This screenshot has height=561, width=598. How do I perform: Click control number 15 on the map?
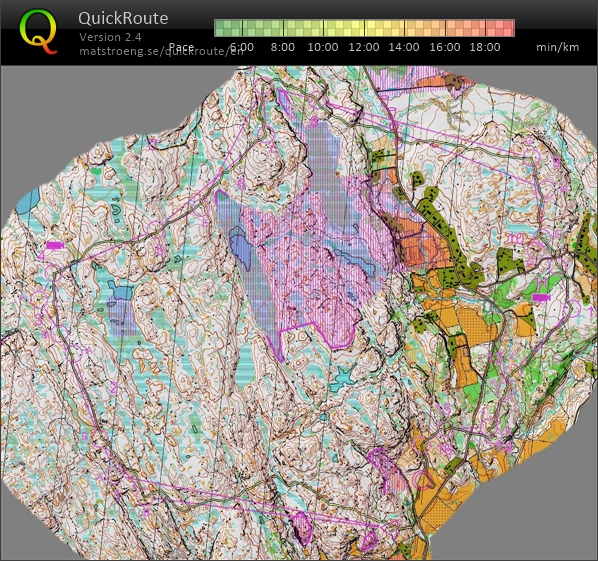pos(444,409)
